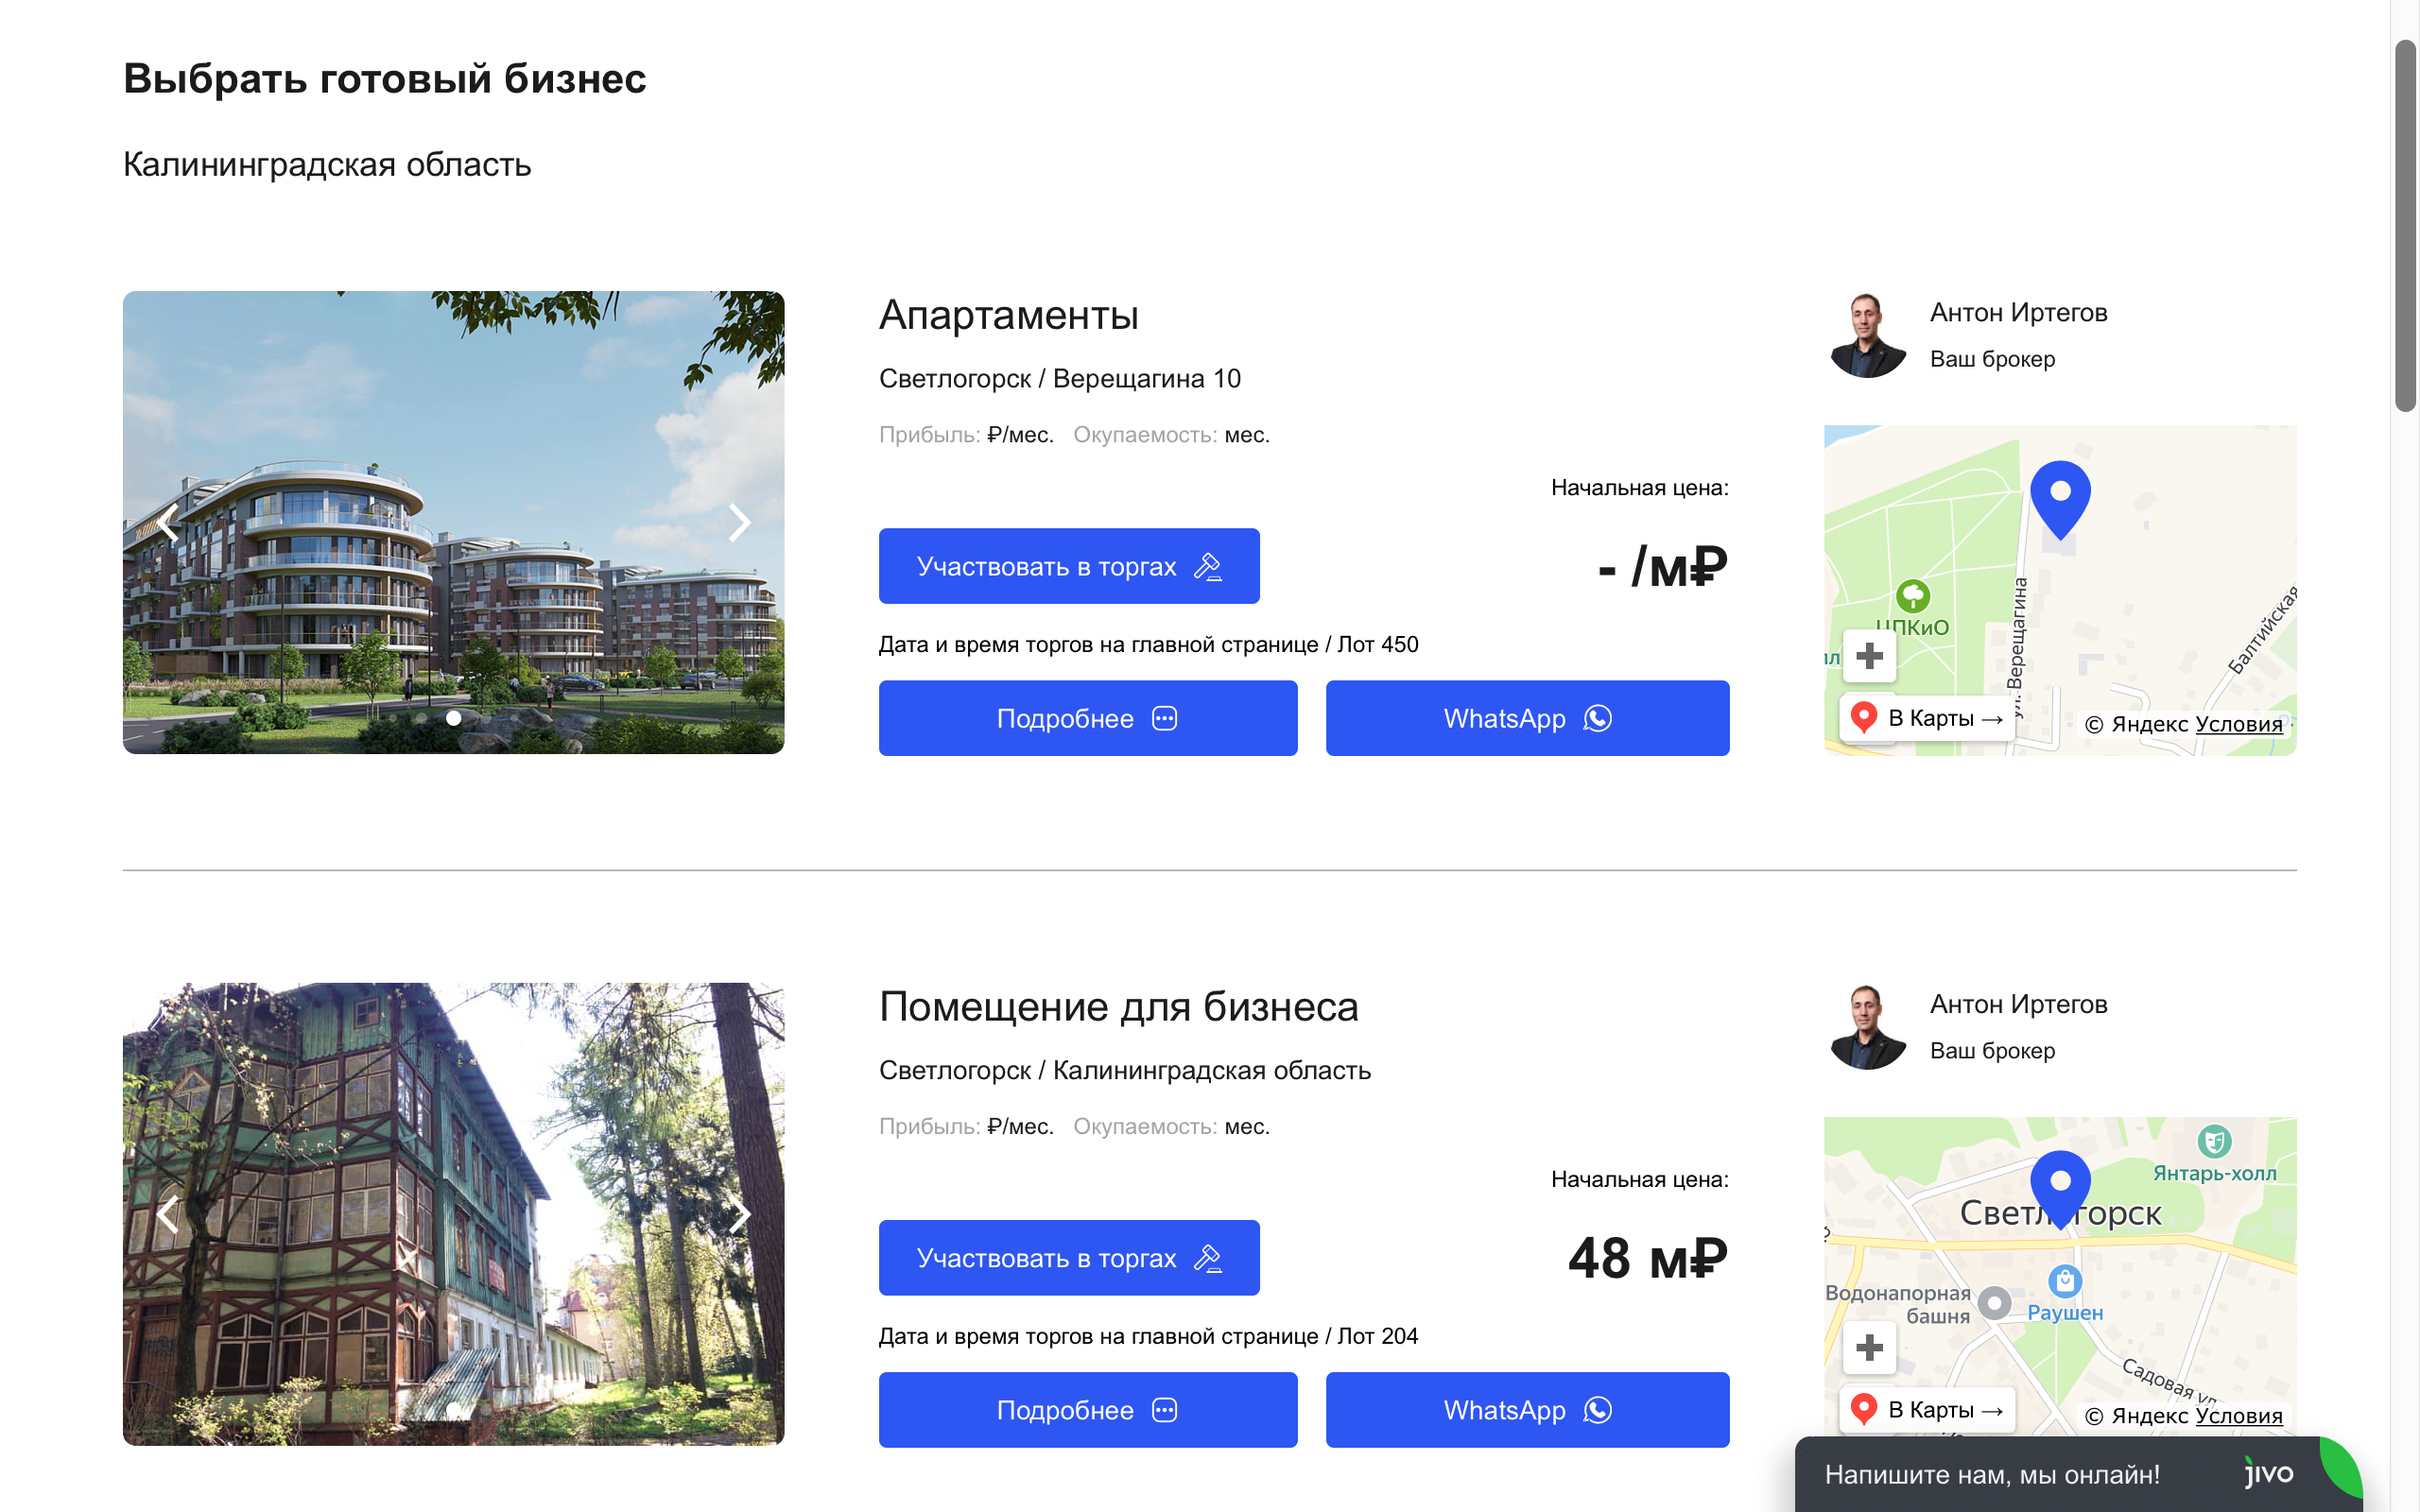Select active carousel dot on apartments photo
This screenshot has width=2420, height=1512.
click(x=453, y=718)
